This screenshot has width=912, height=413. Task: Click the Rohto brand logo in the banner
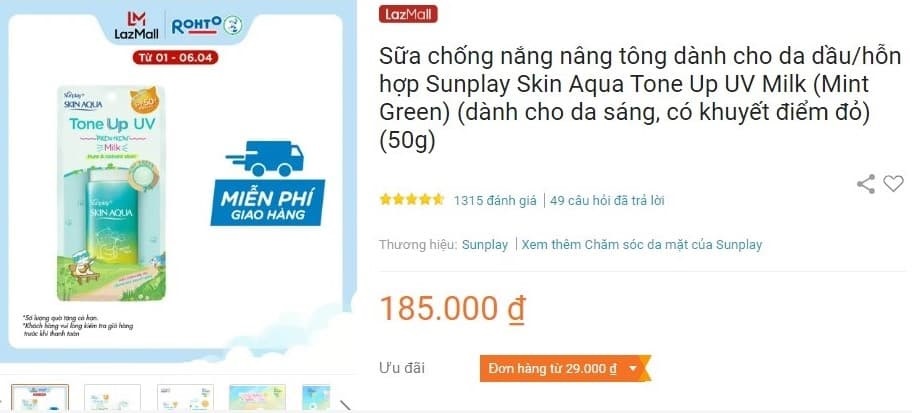[207, 25]
